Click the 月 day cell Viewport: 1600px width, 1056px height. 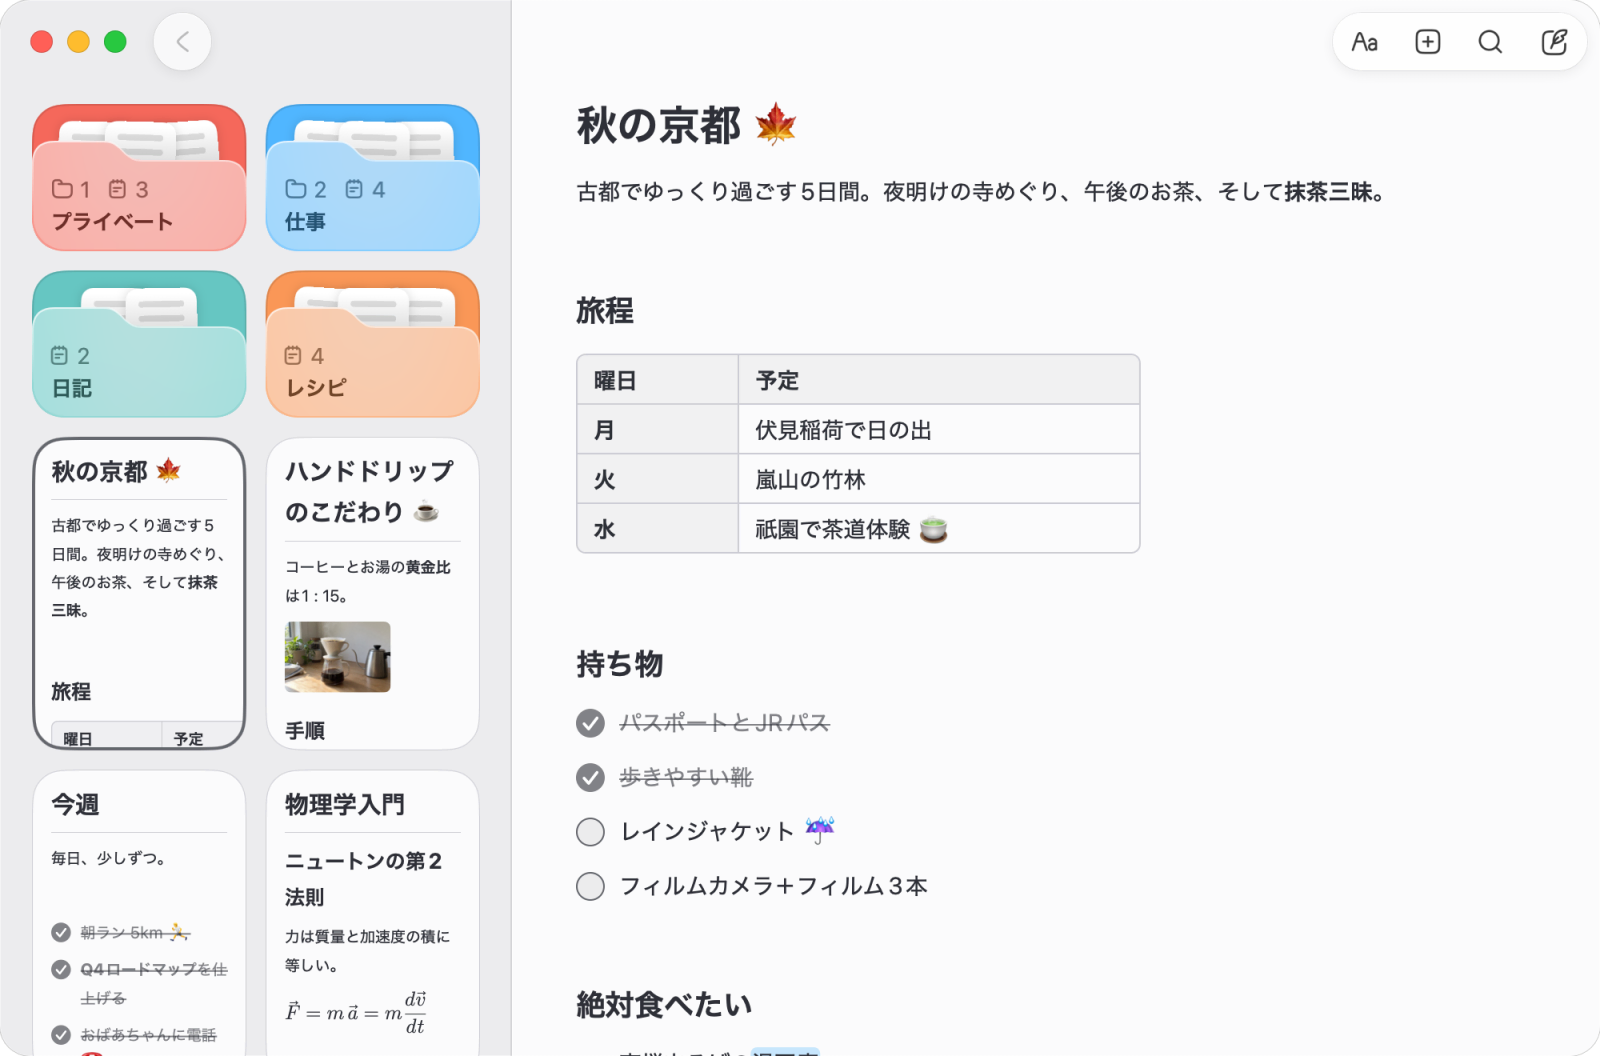pyautogui.click(x=658, y=430)
